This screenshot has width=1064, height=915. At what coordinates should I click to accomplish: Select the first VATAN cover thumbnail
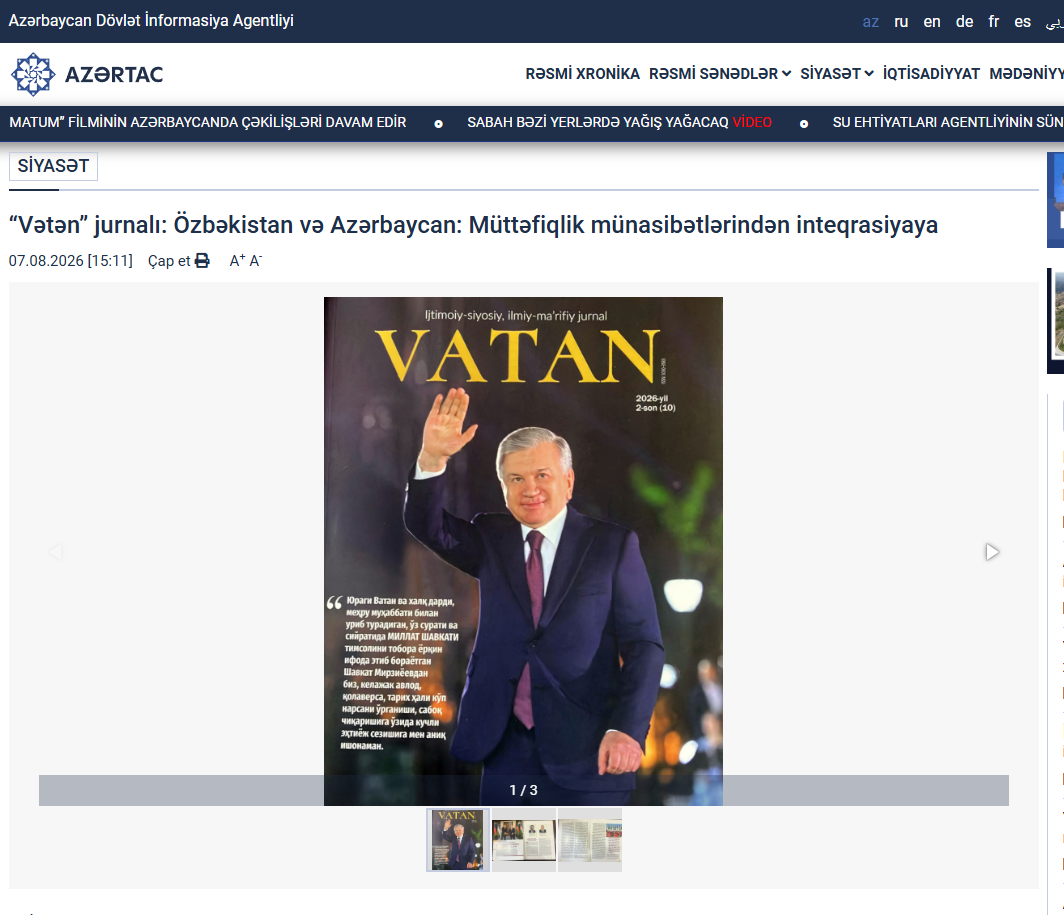pyautogui.click(x=458, y=840)
